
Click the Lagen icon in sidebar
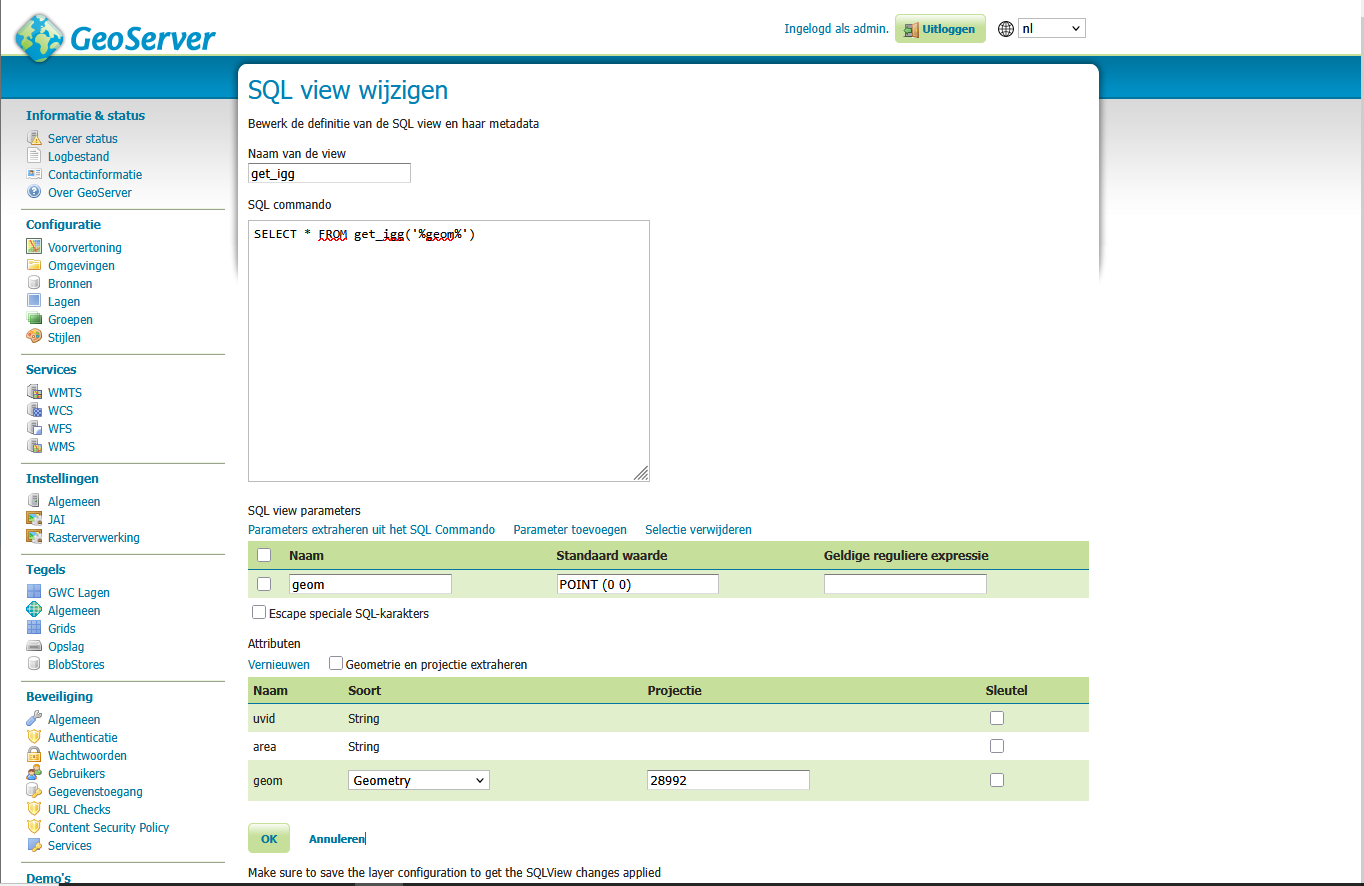click(x=34, y=301)
